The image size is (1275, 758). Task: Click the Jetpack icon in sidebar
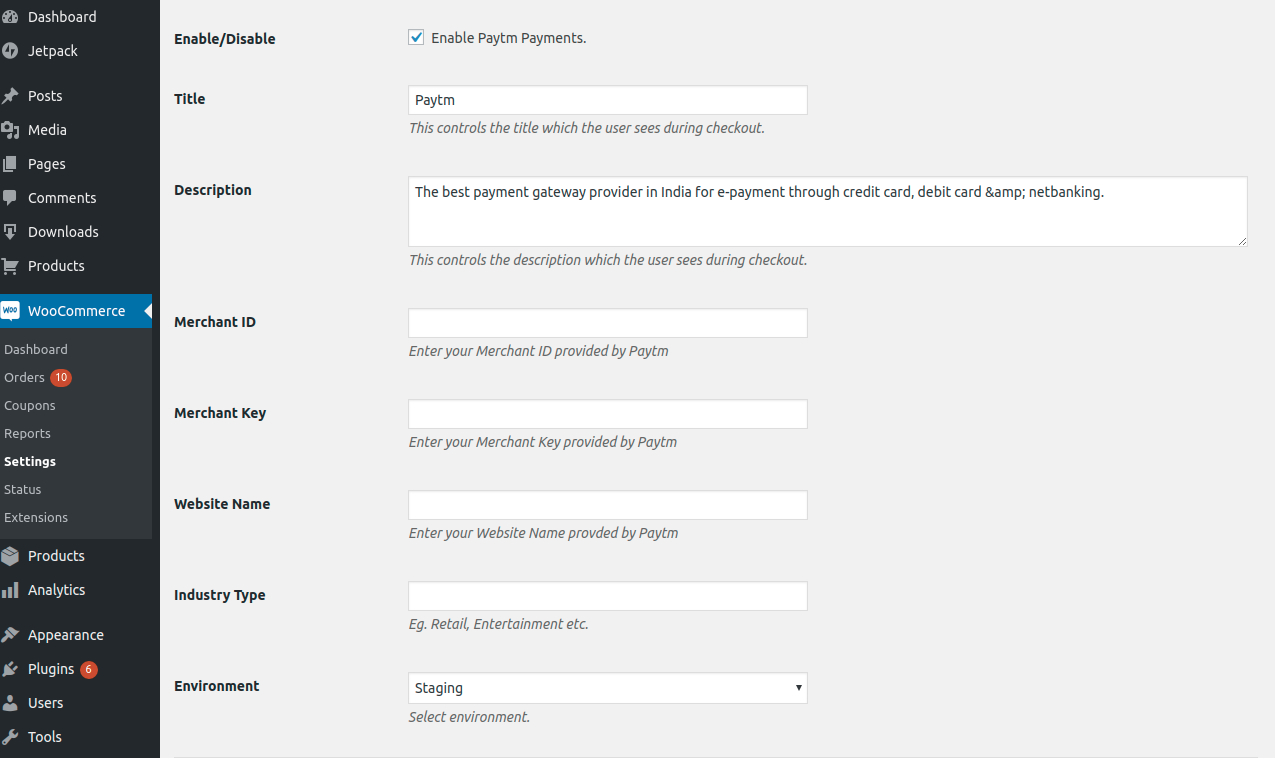click(10, 51)
